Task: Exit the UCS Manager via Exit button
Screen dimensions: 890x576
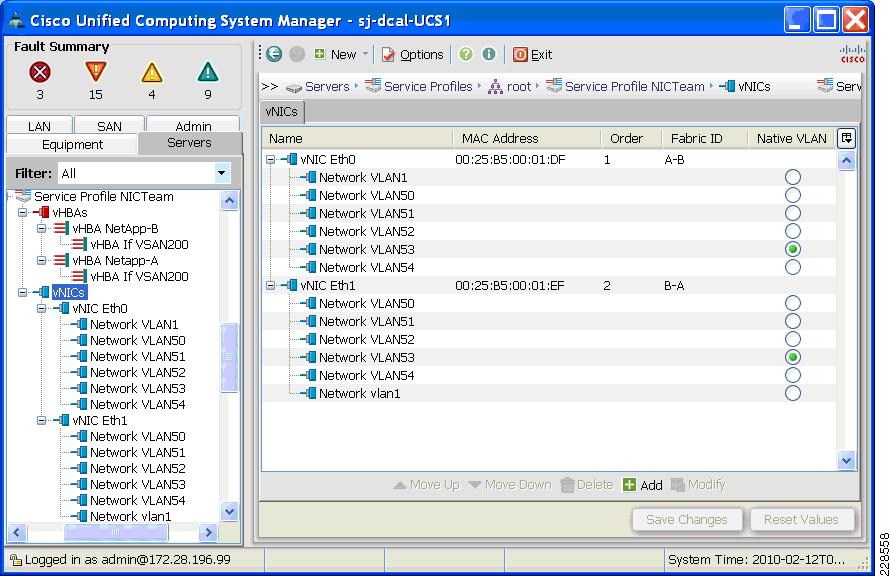Action: point(532,54)
